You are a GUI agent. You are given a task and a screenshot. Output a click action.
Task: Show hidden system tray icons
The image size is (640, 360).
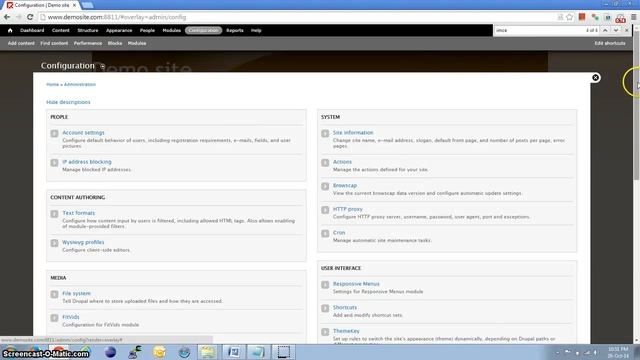558,352
